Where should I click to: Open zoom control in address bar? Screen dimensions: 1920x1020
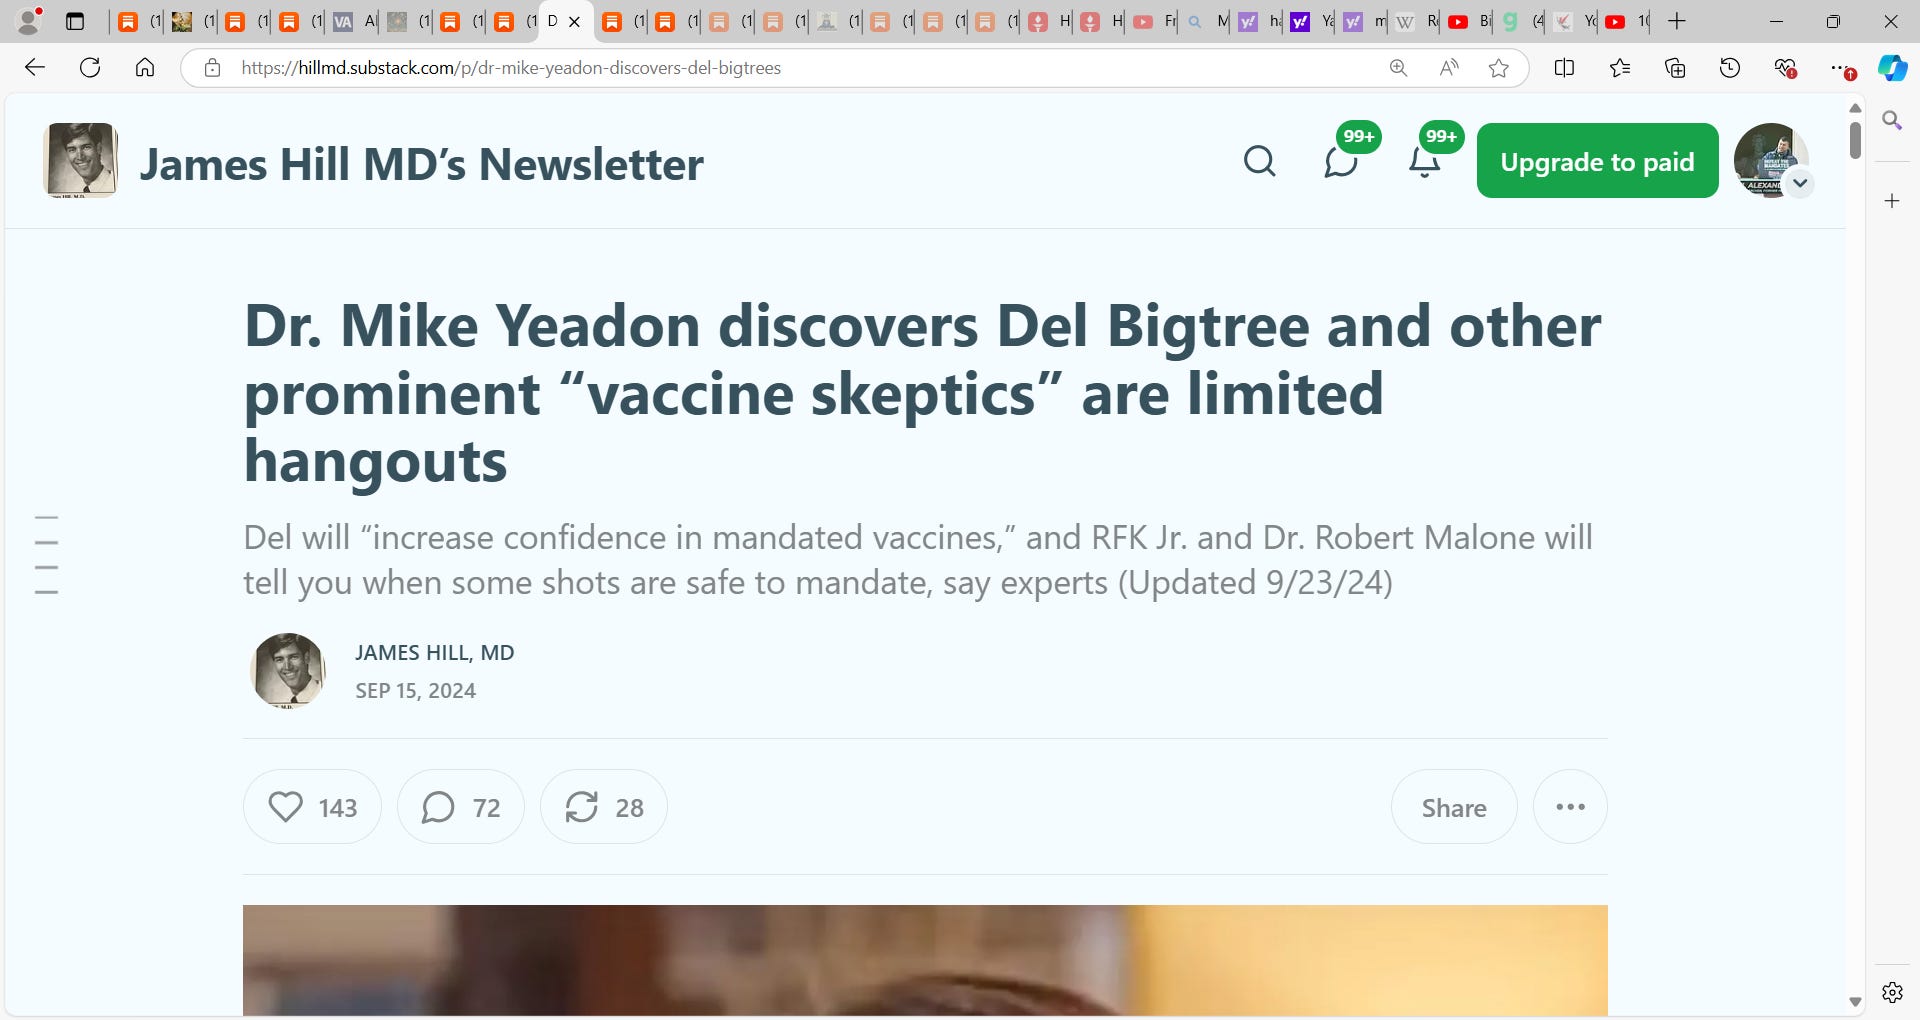(x=1398, y=68)
